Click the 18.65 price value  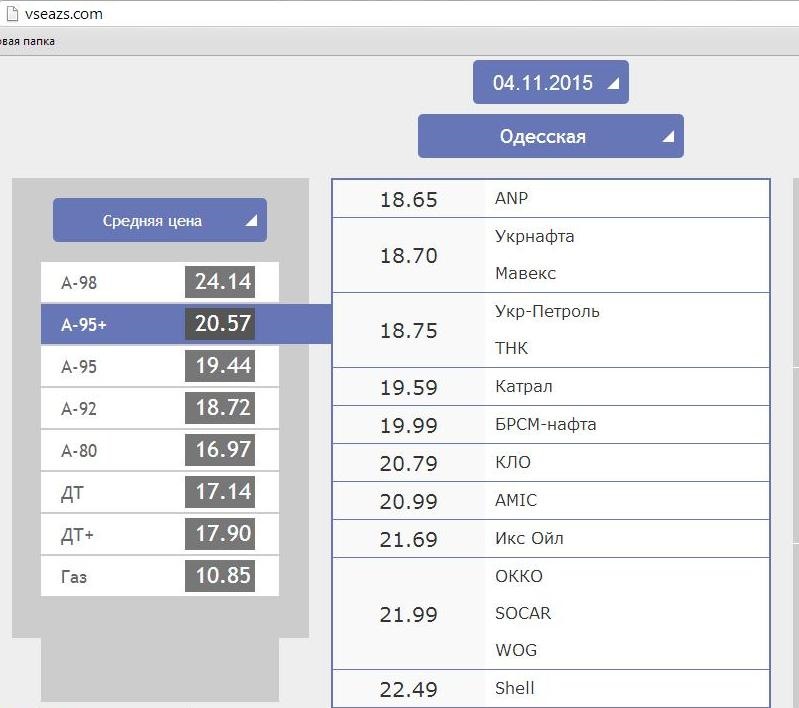409,200
